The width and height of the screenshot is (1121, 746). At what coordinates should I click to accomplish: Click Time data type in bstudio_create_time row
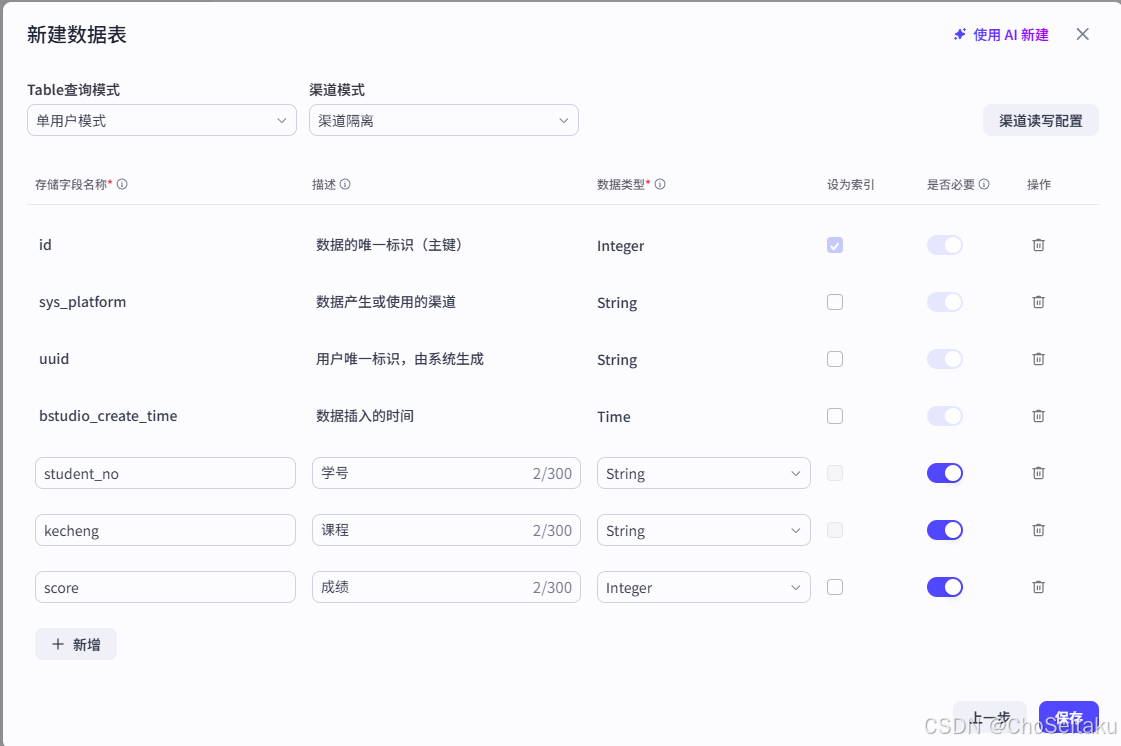613,417
